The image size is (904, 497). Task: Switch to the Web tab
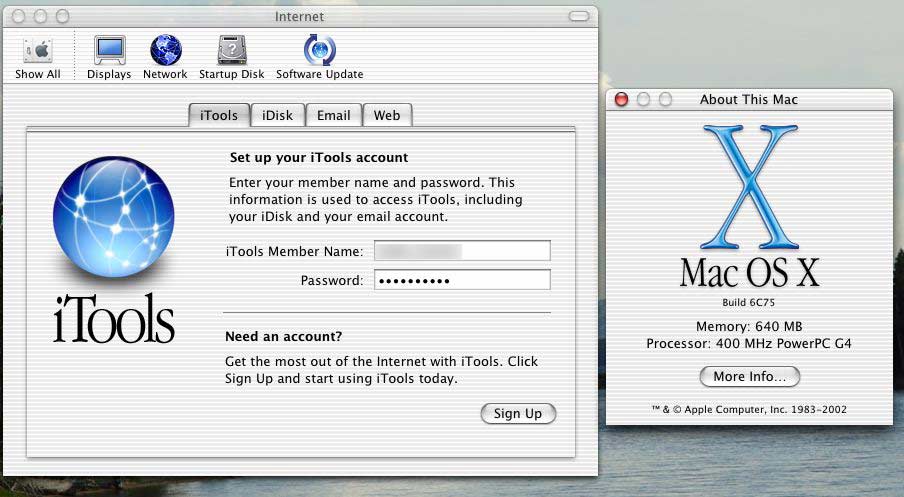pyautogui.click(x=387, y=115)
